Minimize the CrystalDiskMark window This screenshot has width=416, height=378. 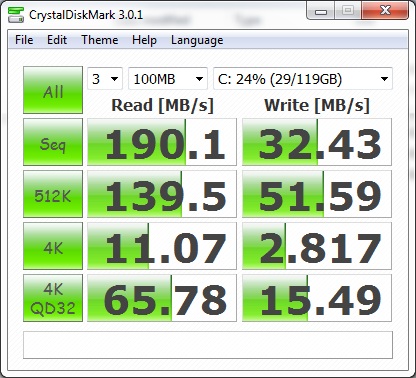coord(321,12)
